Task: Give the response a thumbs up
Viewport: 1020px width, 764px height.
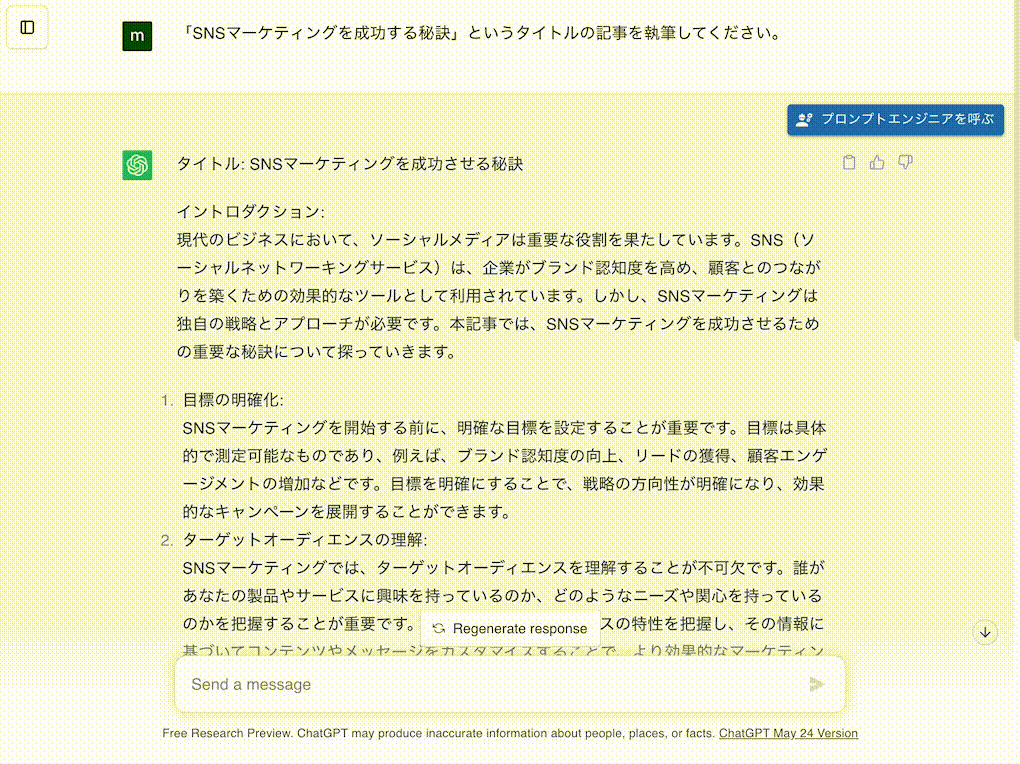Action: [x=877, y=162]
